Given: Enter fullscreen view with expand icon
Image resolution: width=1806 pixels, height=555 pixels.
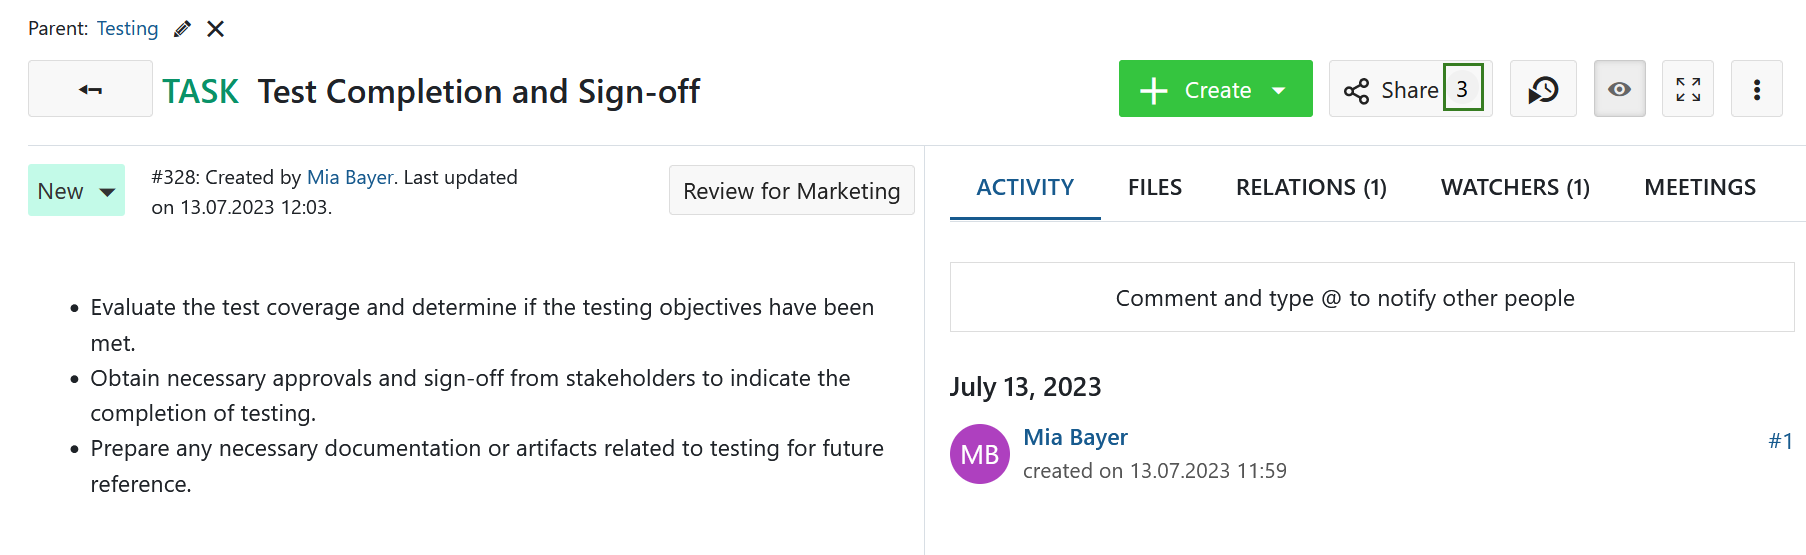Looking at the screenshot, I should click(x=1688, y=89).
